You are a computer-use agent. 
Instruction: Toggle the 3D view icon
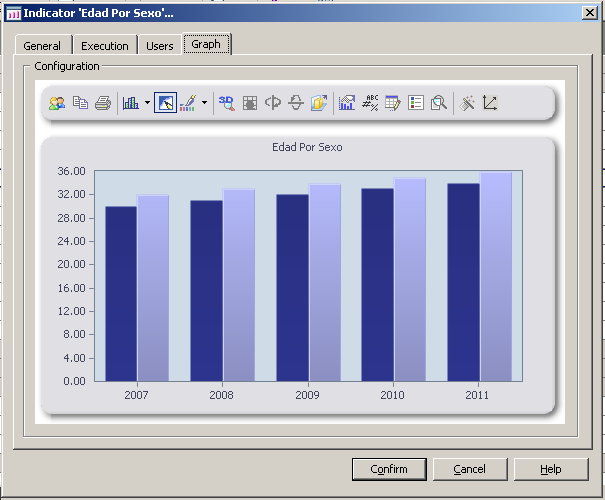coord(227,103)
